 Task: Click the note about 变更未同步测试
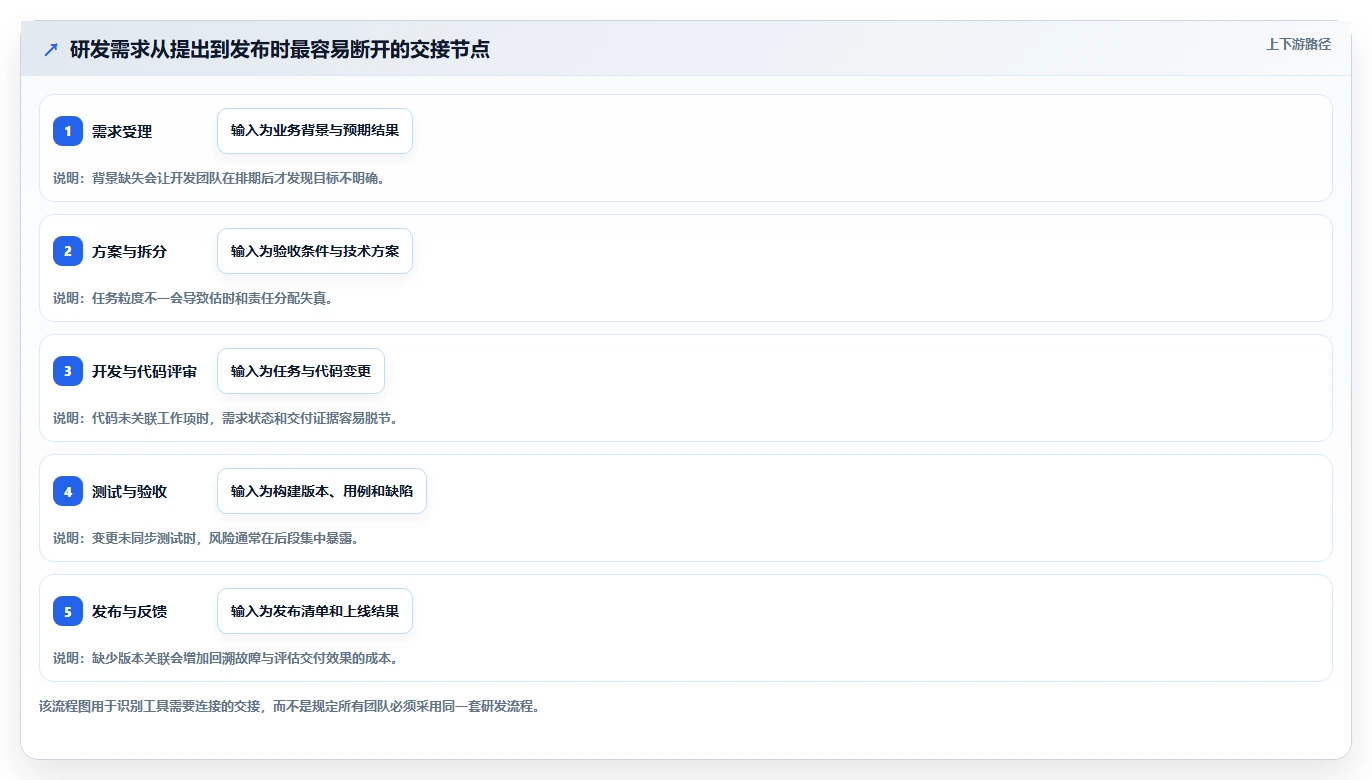pyautogui.click(x=206, y=538)
